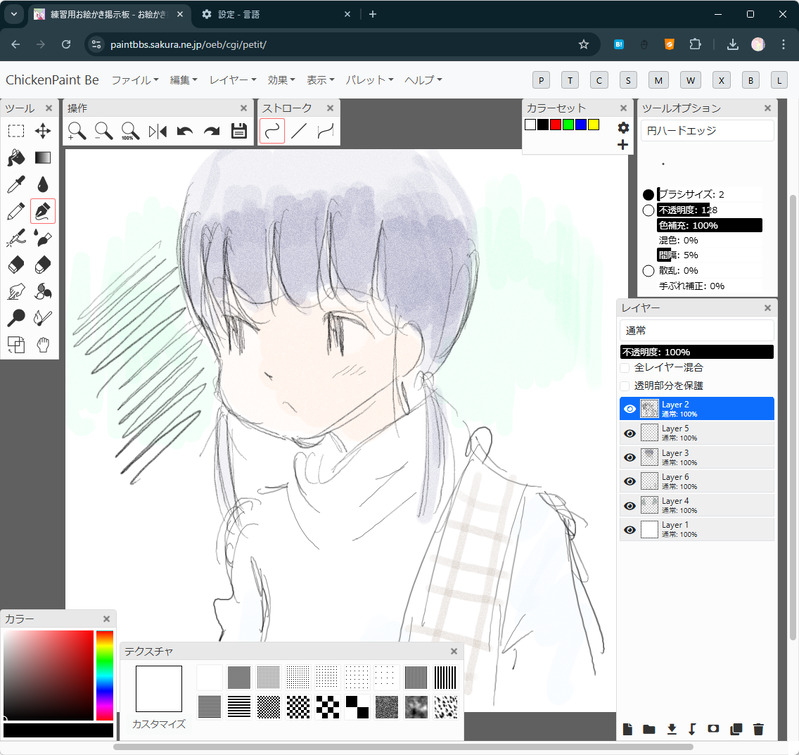This screenshot has width=799, height=755.
Task: Click the zoom in magnifier
Action: pyautogui.click(x=77, y=131)
